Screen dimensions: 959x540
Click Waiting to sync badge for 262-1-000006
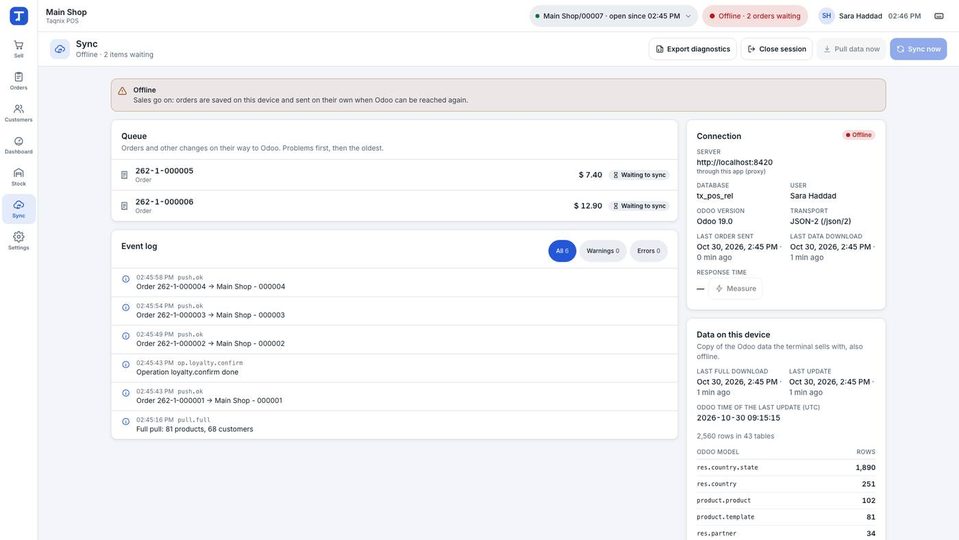639,206
